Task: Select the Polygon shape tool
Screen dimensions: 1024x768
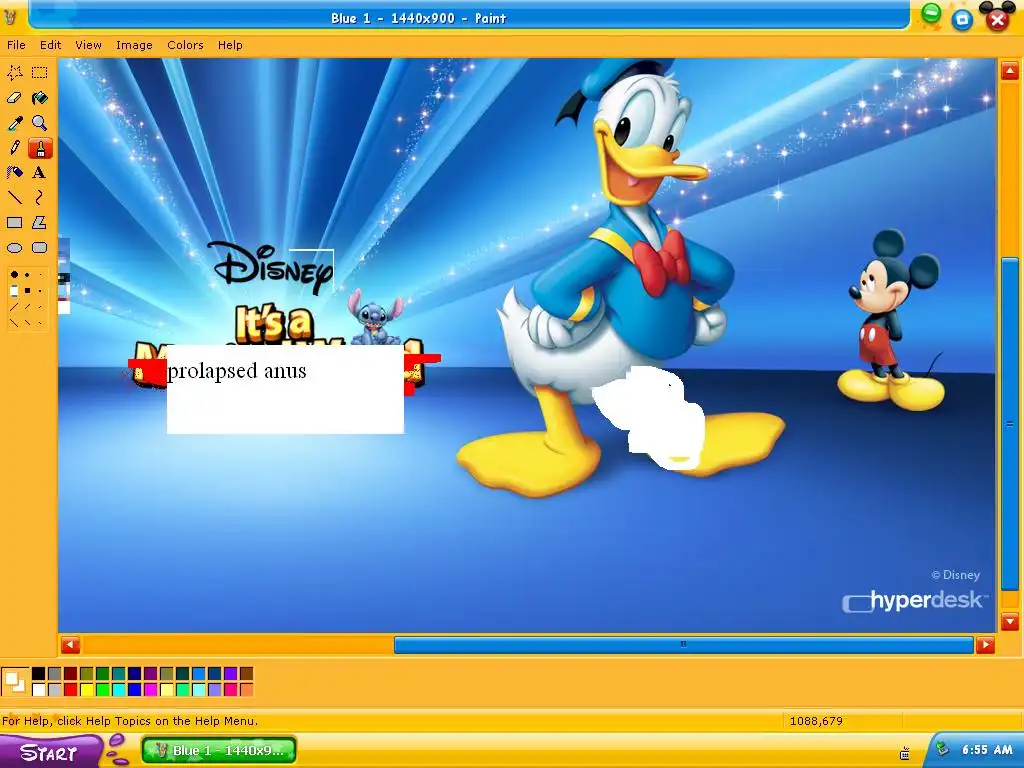Action: coord(40,223)
